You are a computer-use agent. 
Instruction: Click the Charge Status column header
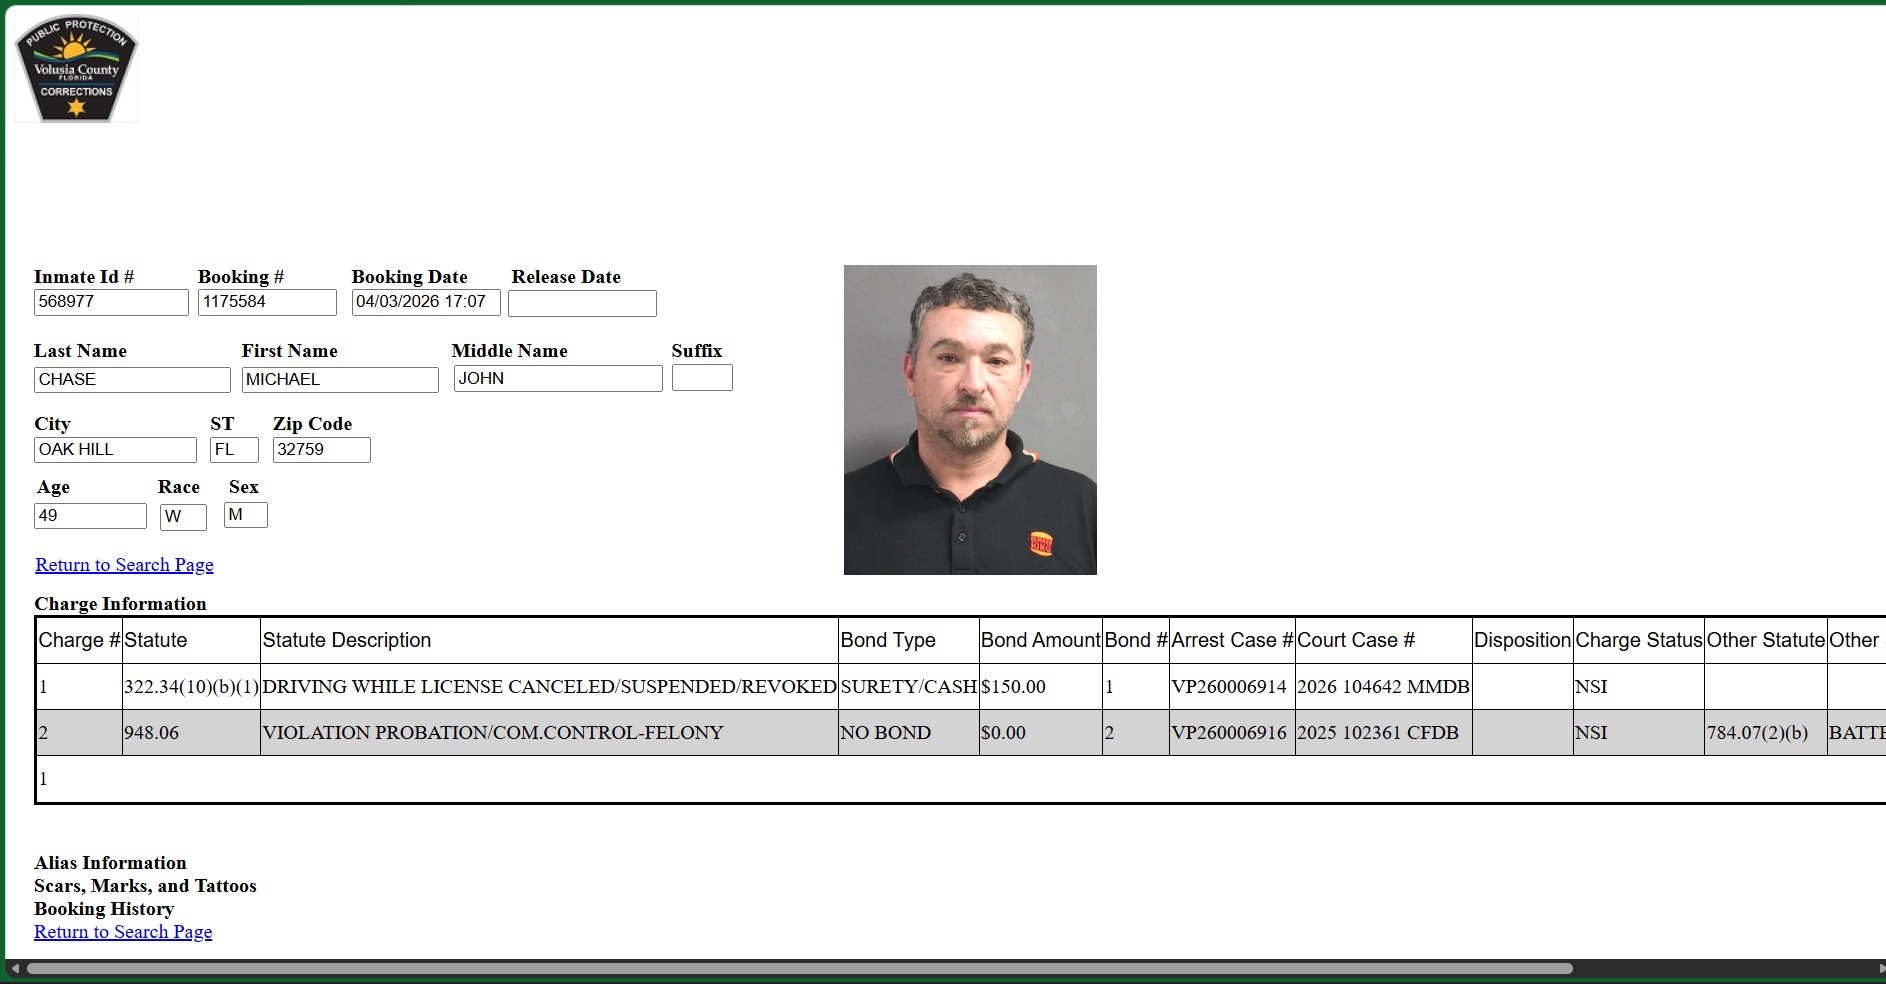pos(1639,640)
